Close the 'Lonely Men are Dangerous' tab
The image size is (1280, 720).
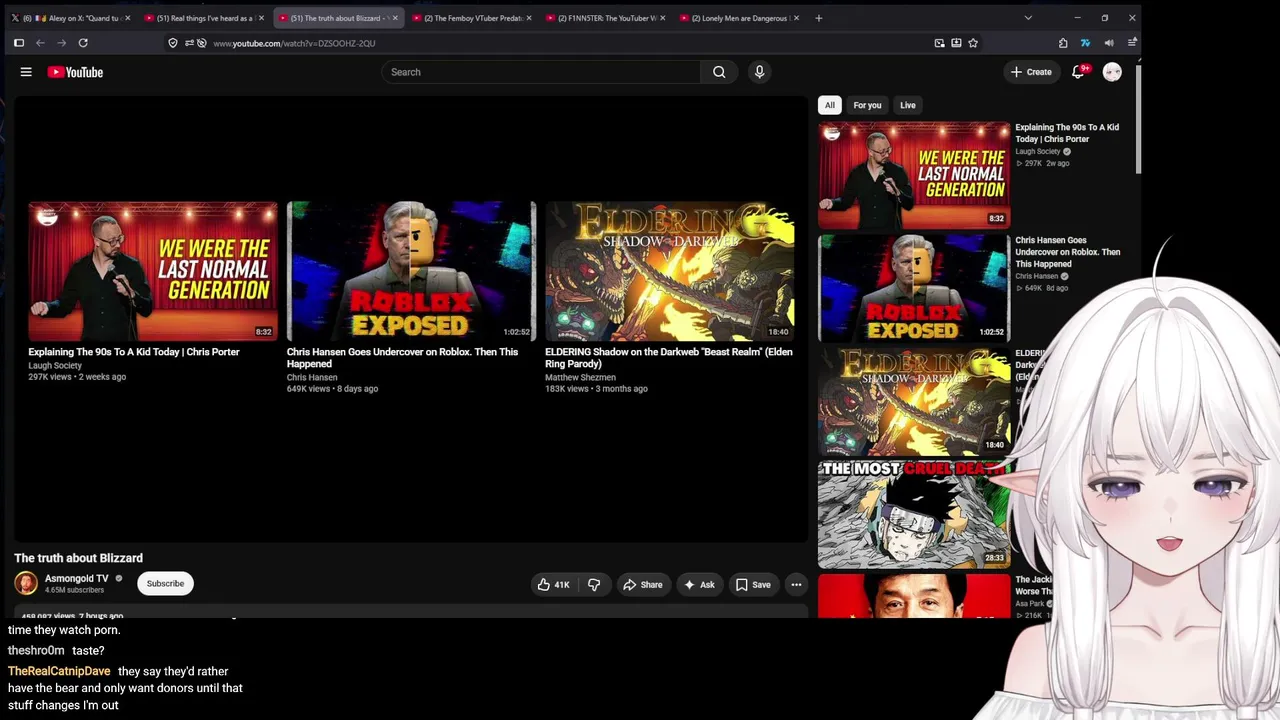pos(796,18)
